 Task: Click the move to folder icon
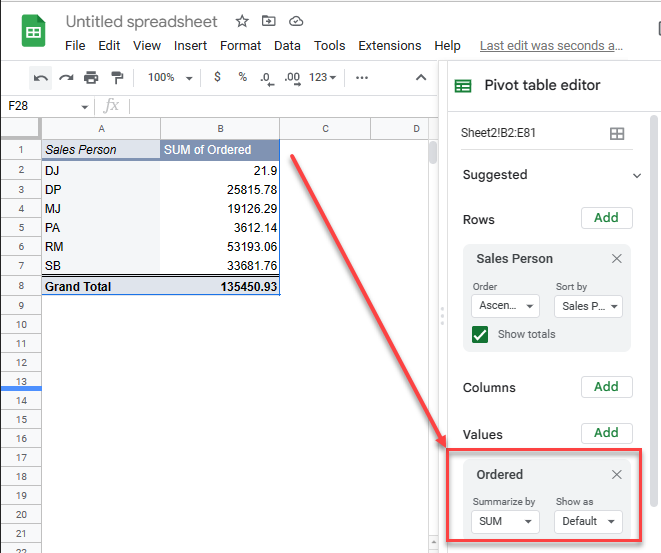[x=268, y=21]
